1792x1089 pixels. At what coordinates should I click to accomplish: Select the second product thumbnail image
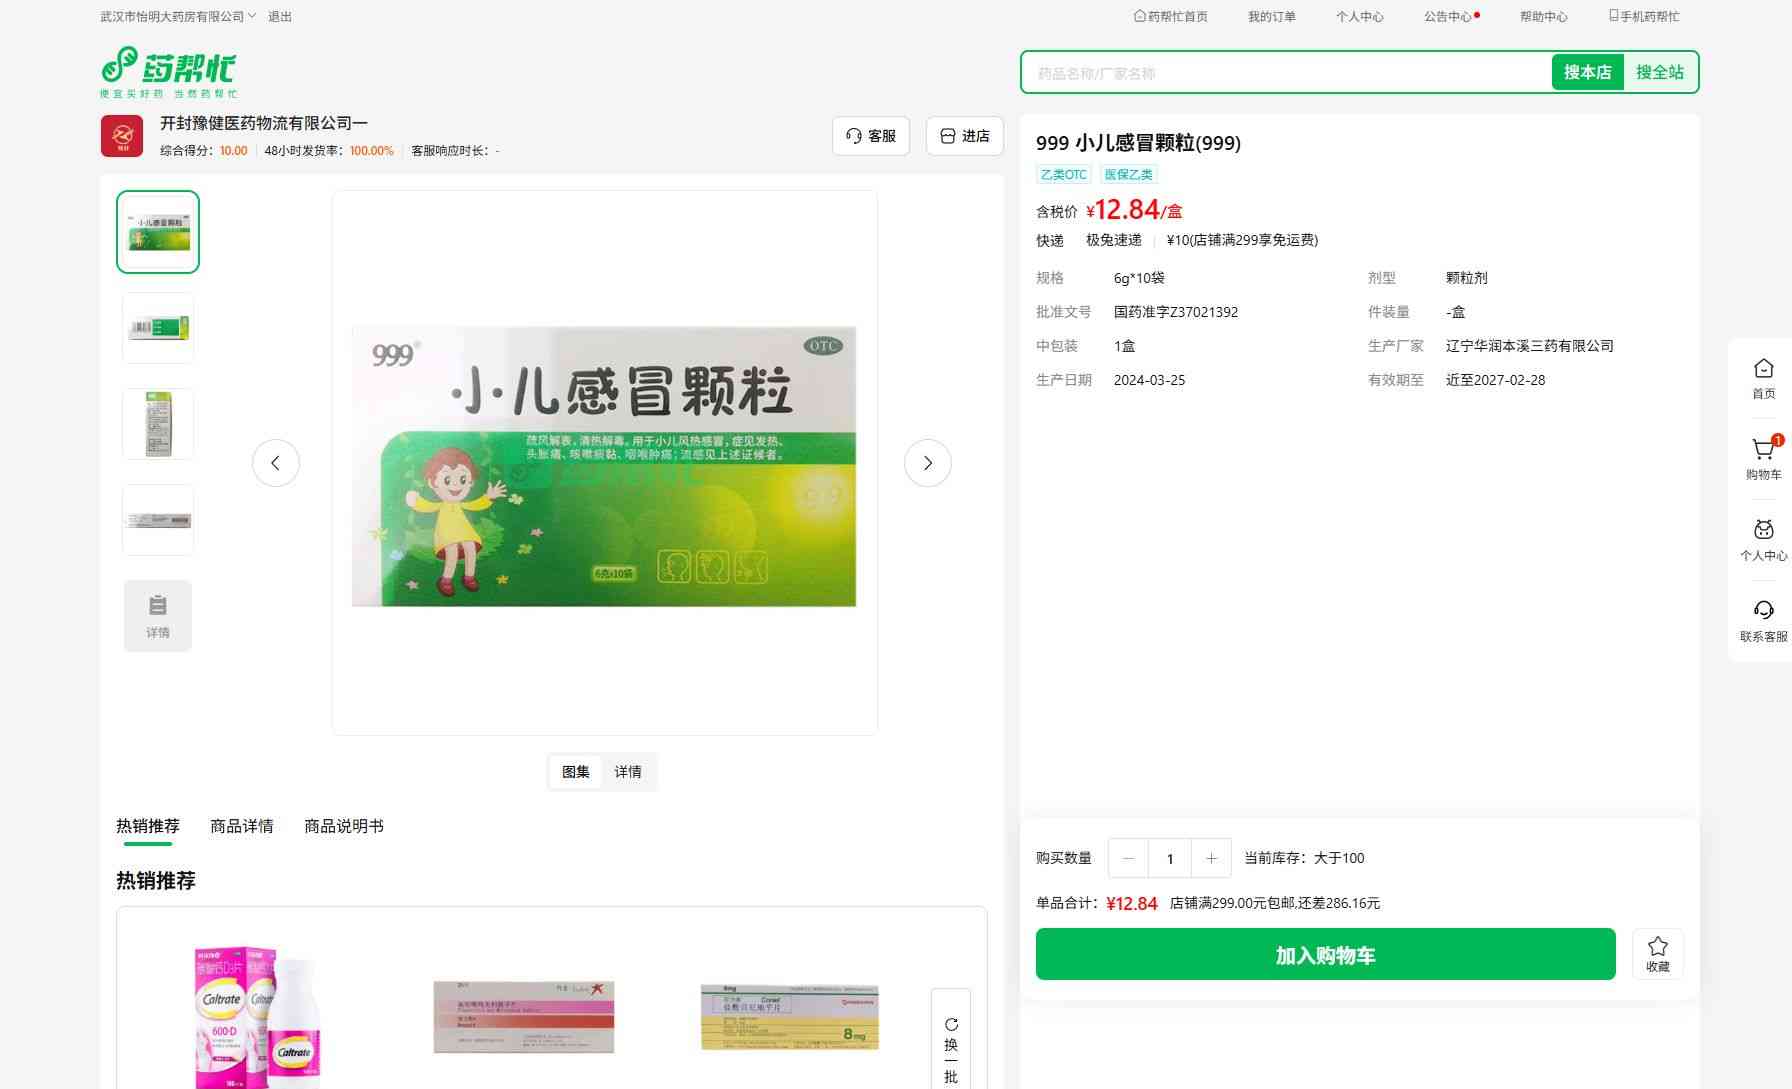pos(158,328)
